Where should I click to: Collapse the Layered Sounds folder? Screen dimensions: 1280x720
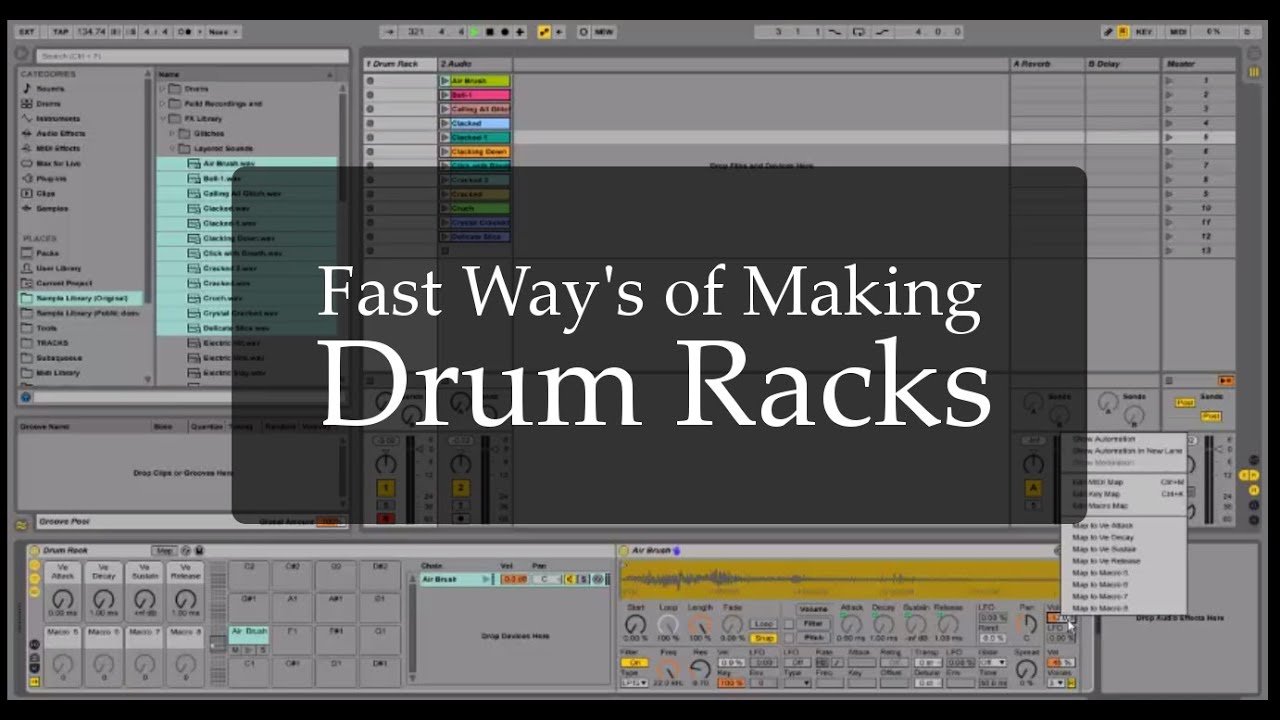pyautogui.click(x=173, y=149)
